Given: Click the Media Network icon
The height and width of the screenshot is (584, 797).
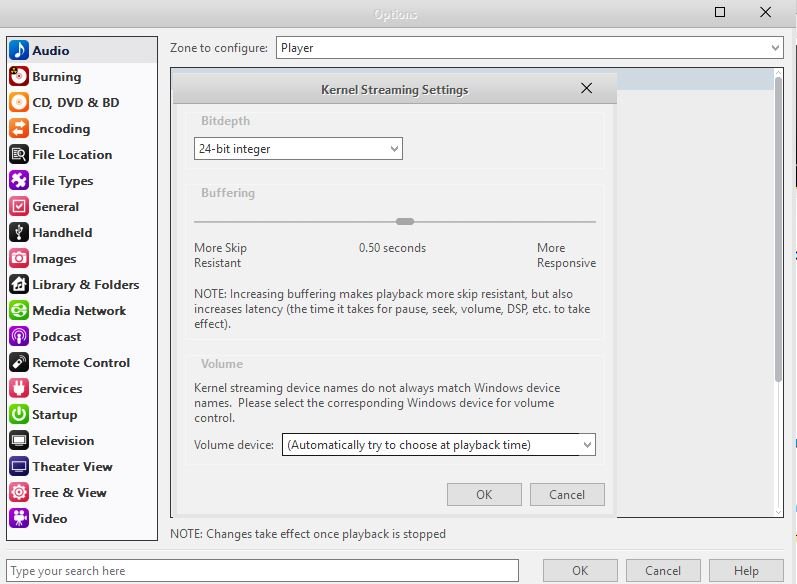Looking at the screenshot, I should [18, 311].
